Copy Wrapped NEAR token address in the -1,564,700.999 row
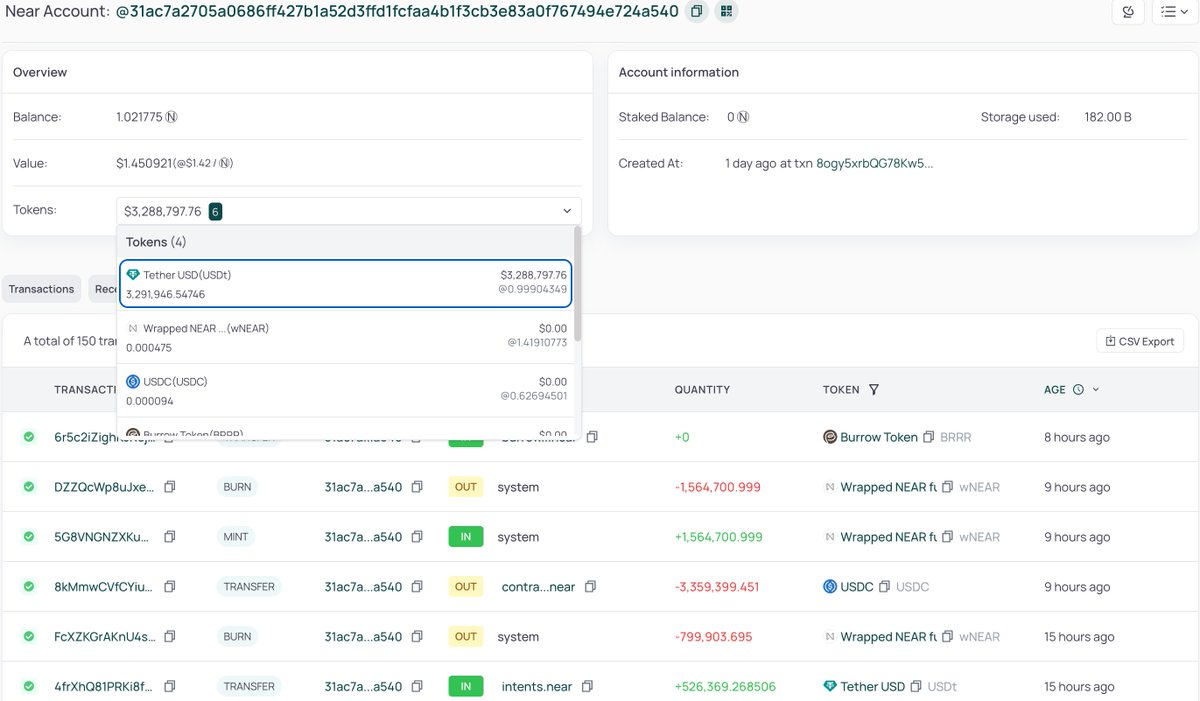 [x=948, y=487]
